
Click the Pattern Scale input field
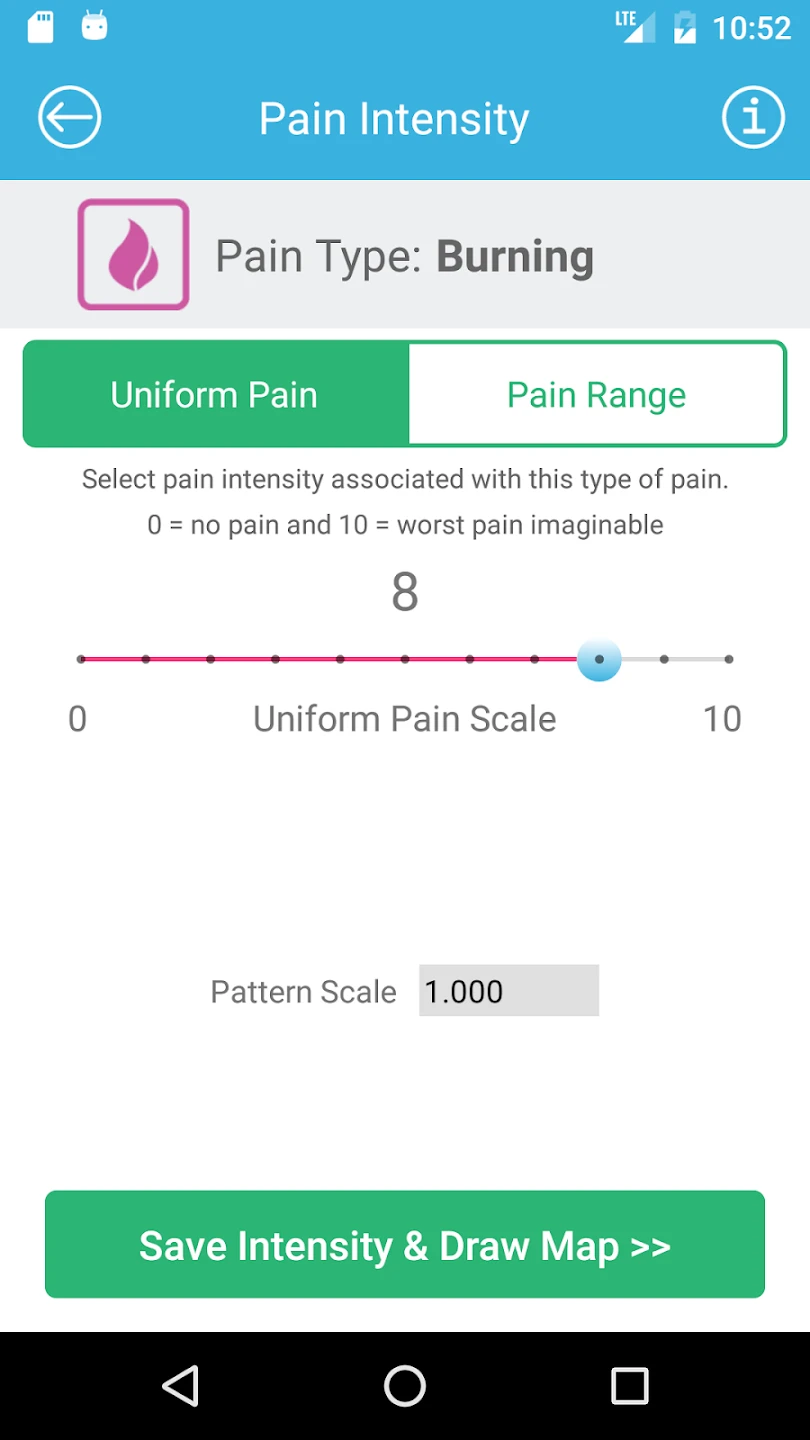[x=509, y=991]
